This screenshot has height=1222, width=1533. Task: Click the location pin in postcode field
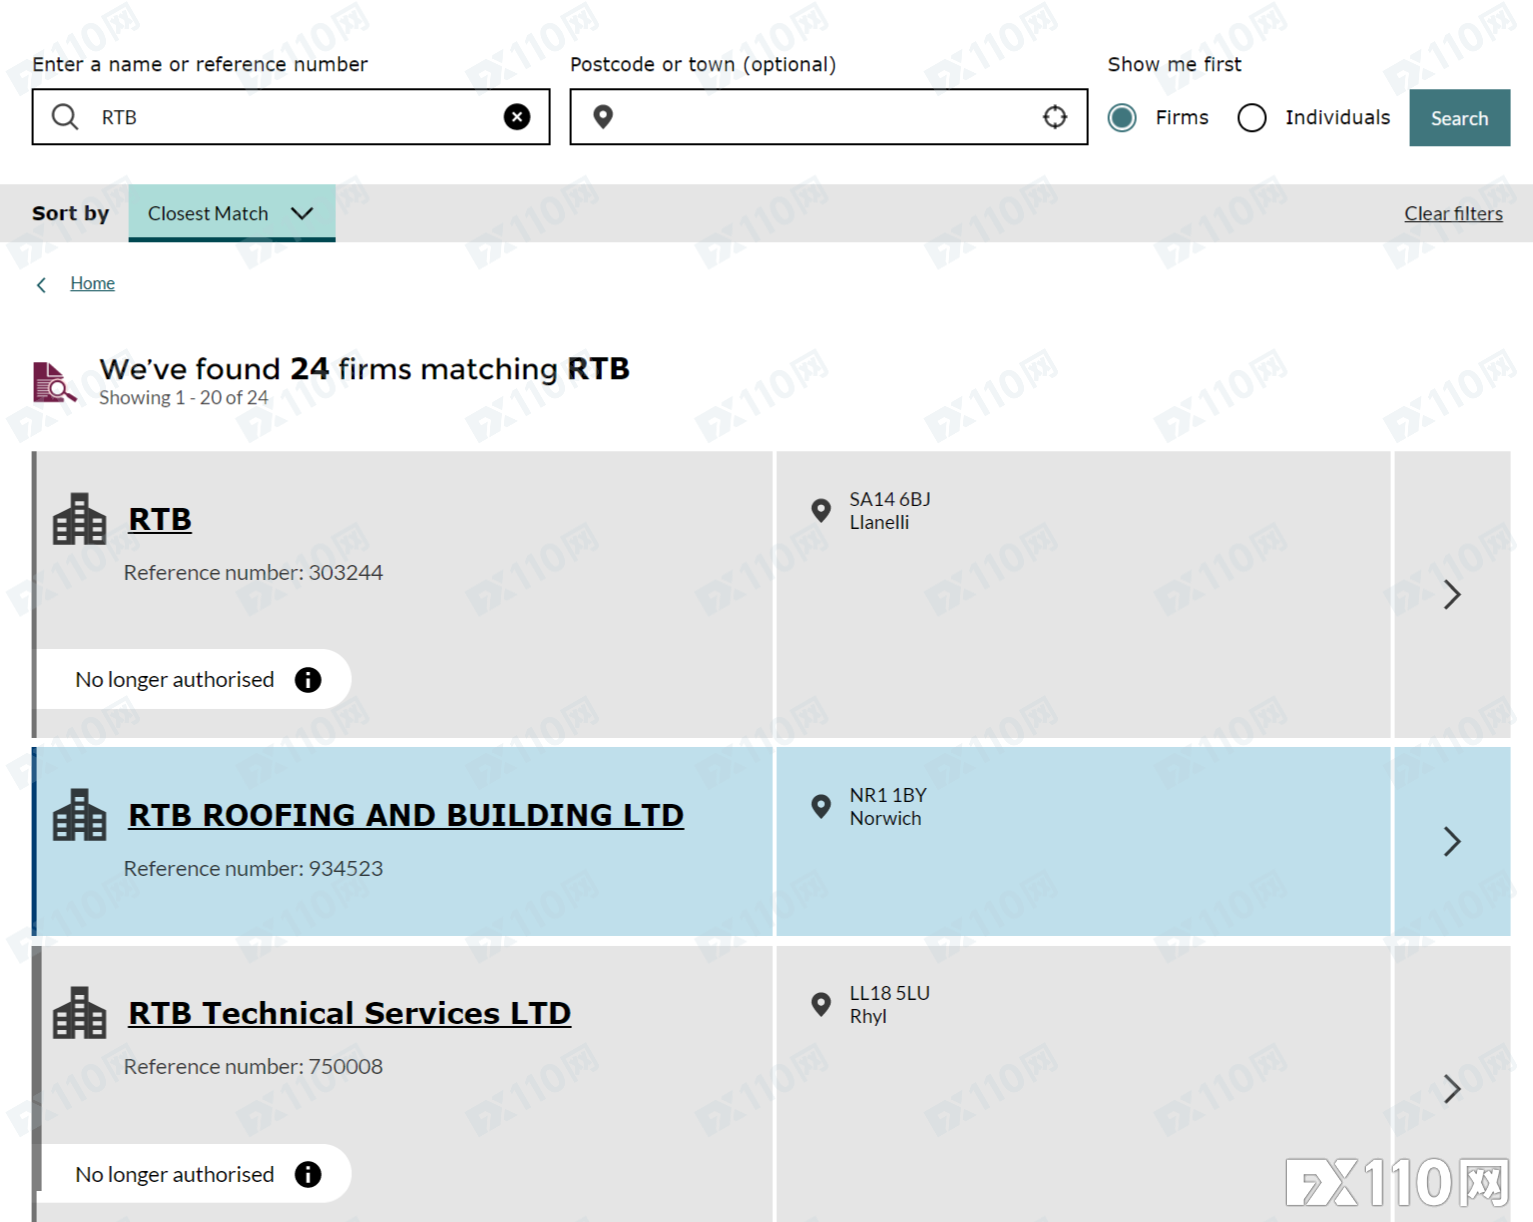(603, 117)
